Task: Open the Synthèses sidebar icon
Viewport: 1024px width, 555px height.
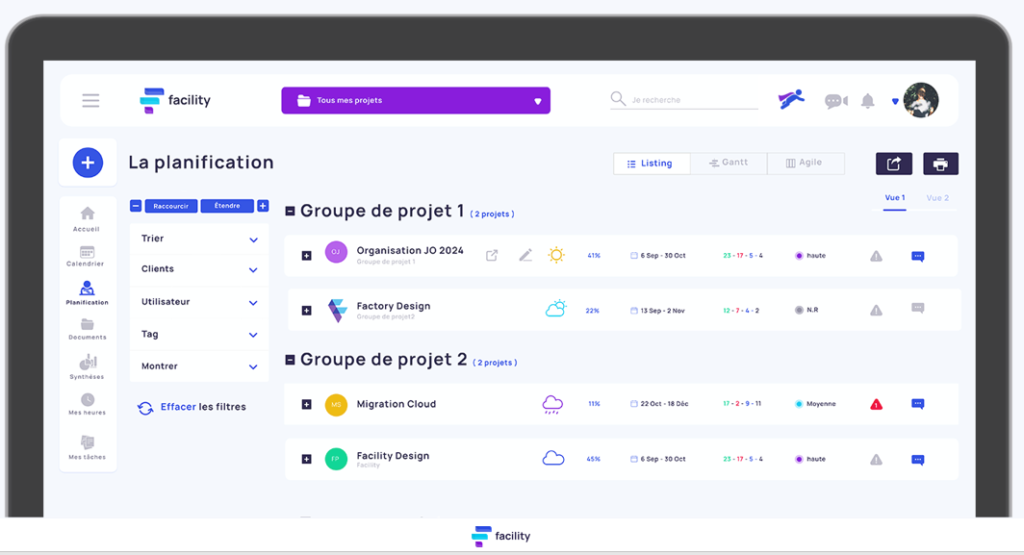Action: pyautogui.click(x=87, y=362)
